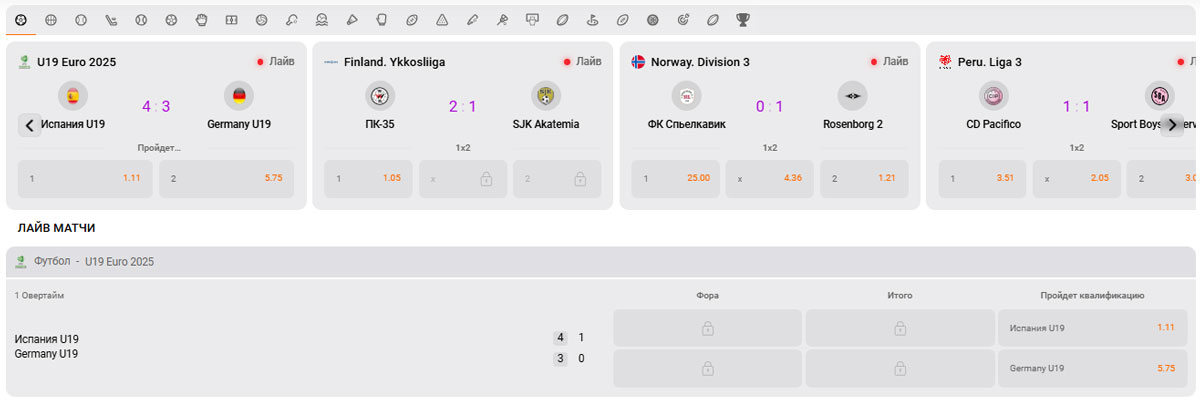1200x400 pixels.
Task: Open the basketball sport icon
Action: pos(51,20)
